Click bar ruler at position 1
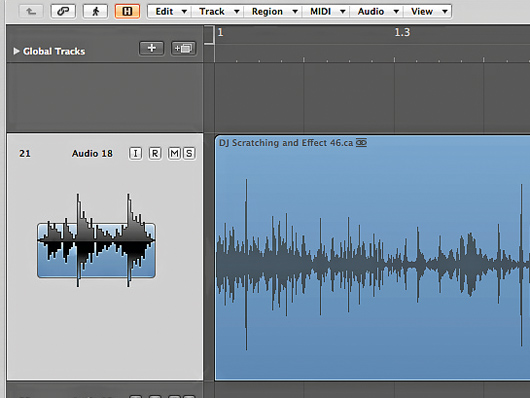The height and width of the screenshot is (398, 530). pyautogui.click(x=220, y=32)
